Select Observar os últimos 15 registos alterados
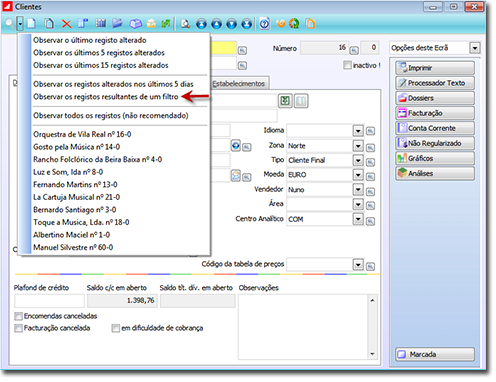This screenshot has height=382, width=496. [101, 66]
